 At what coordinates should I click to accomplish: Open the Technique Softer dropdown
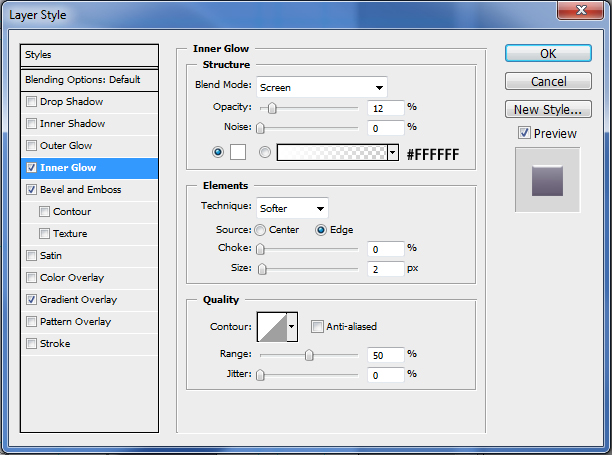[292, 208]
